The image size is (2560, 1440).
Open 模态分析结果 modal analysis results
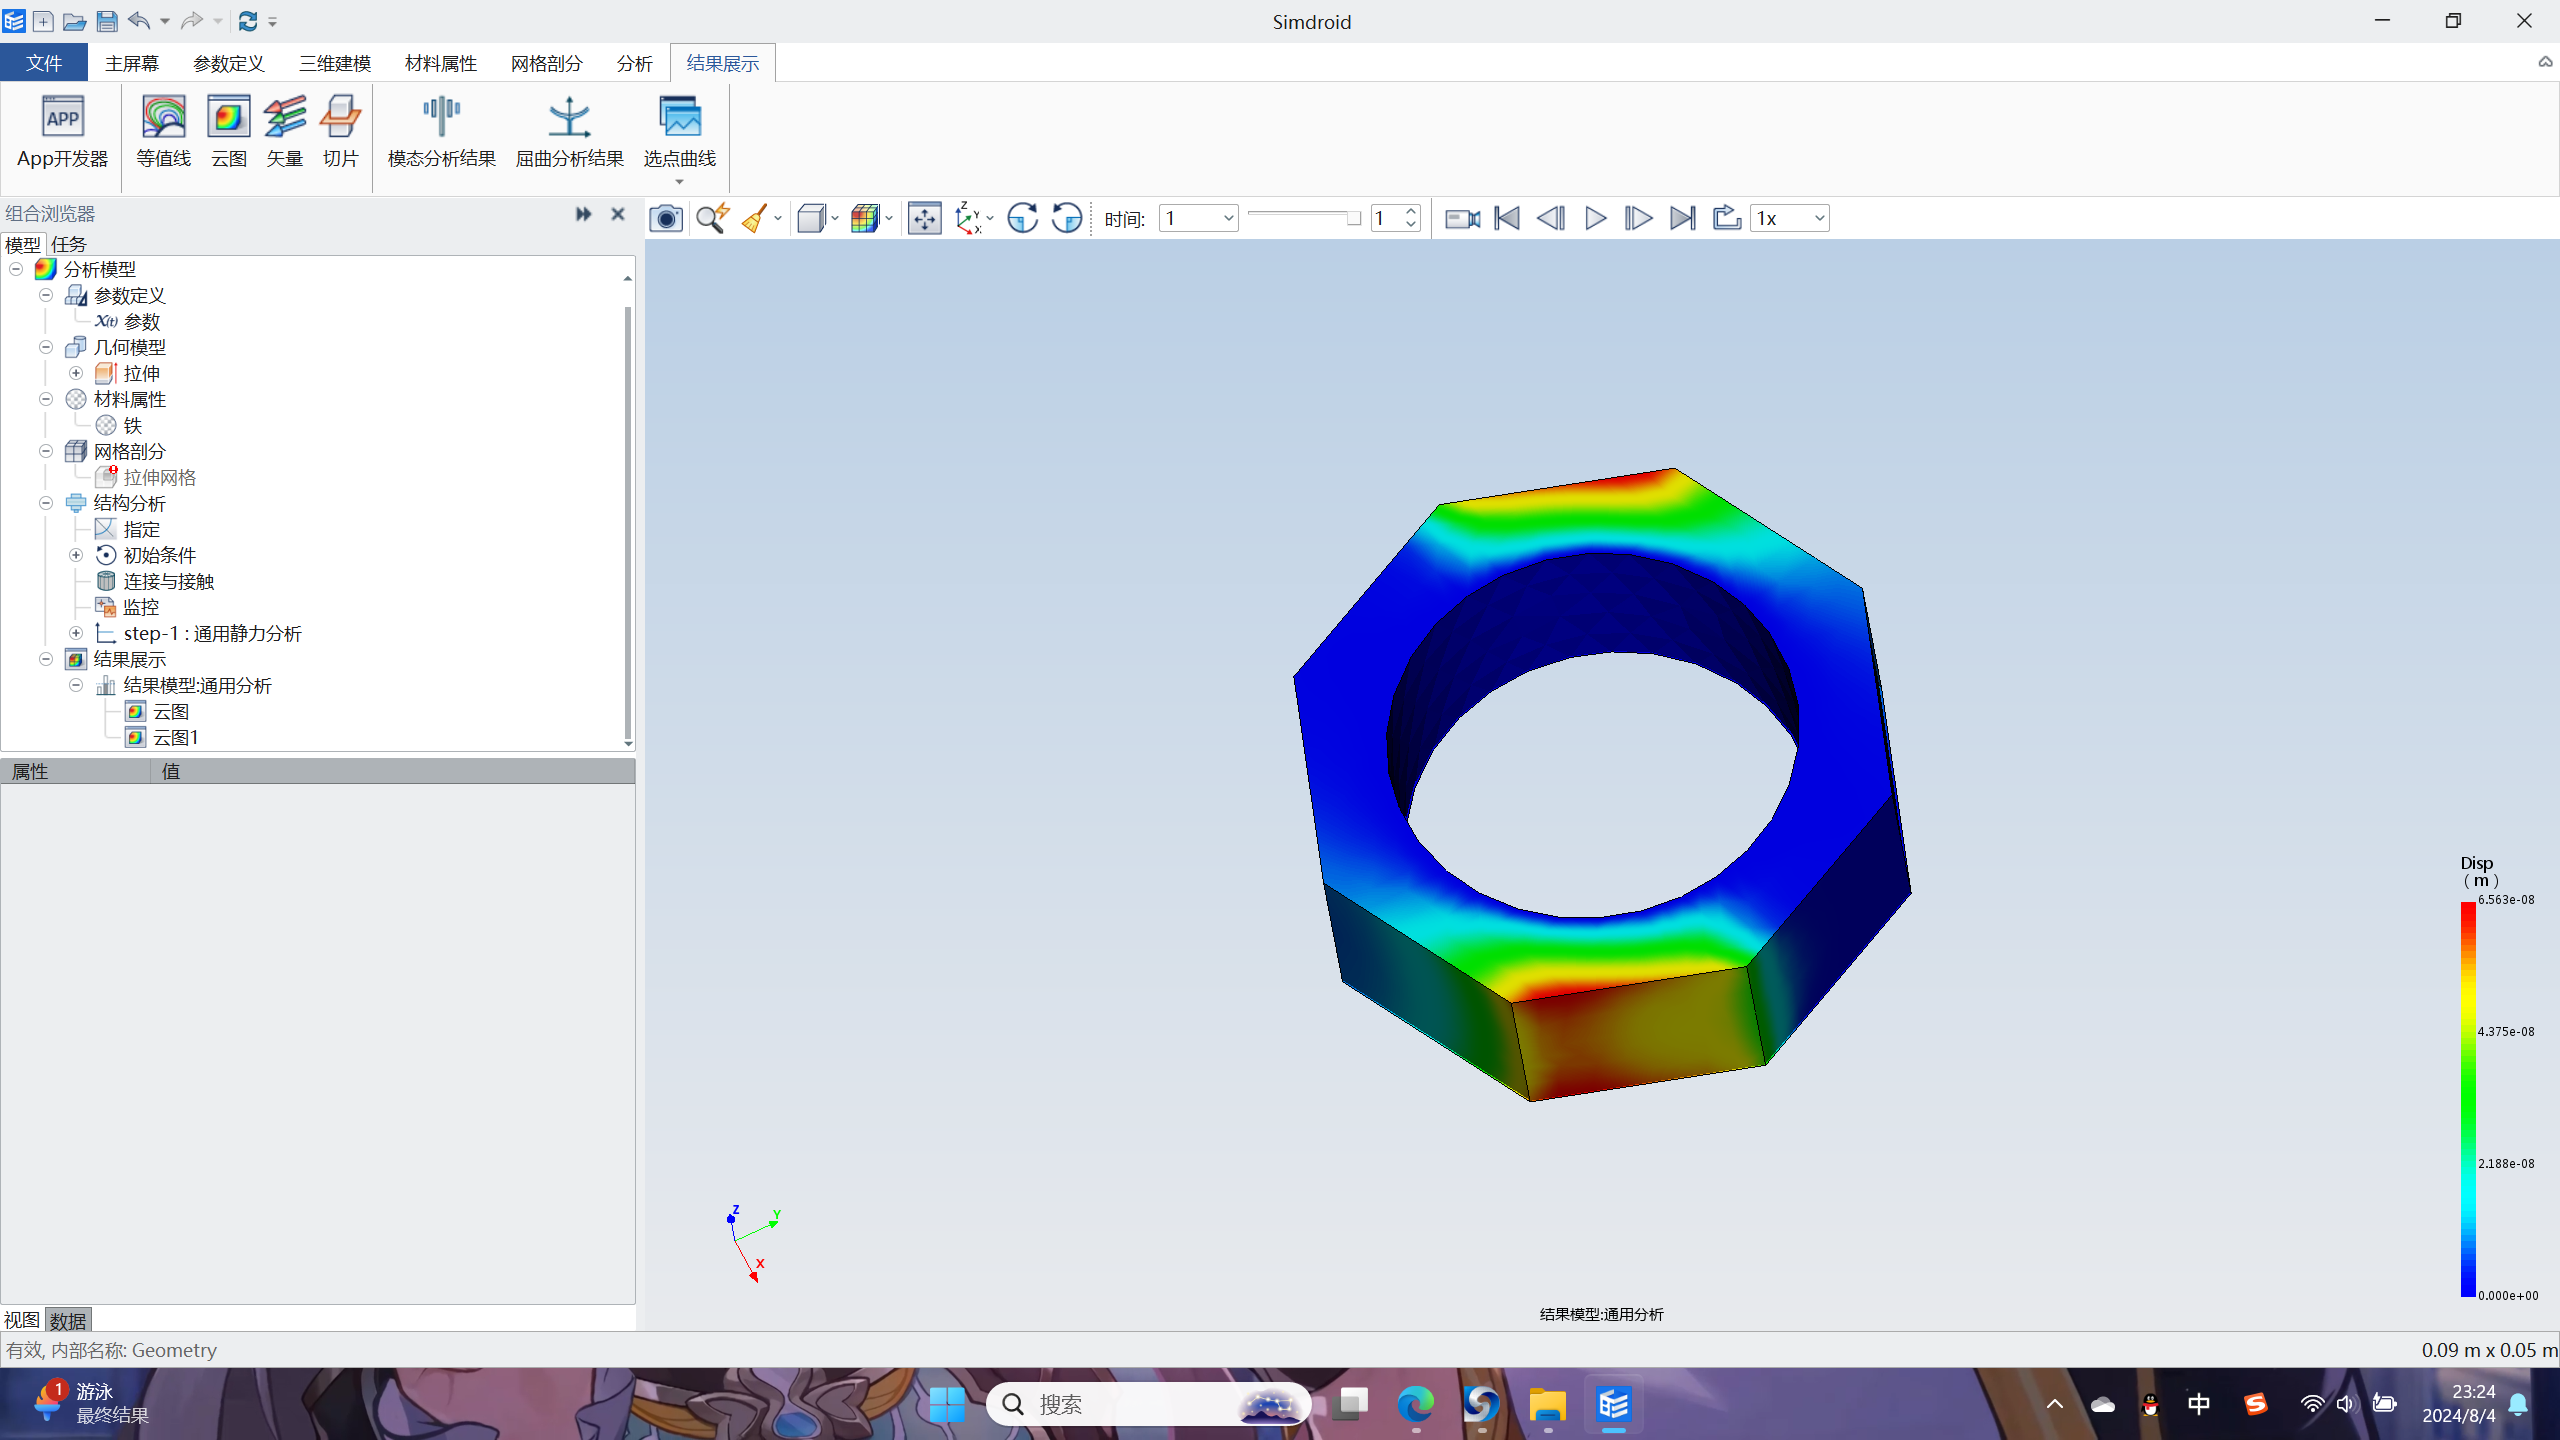[441, 131]
